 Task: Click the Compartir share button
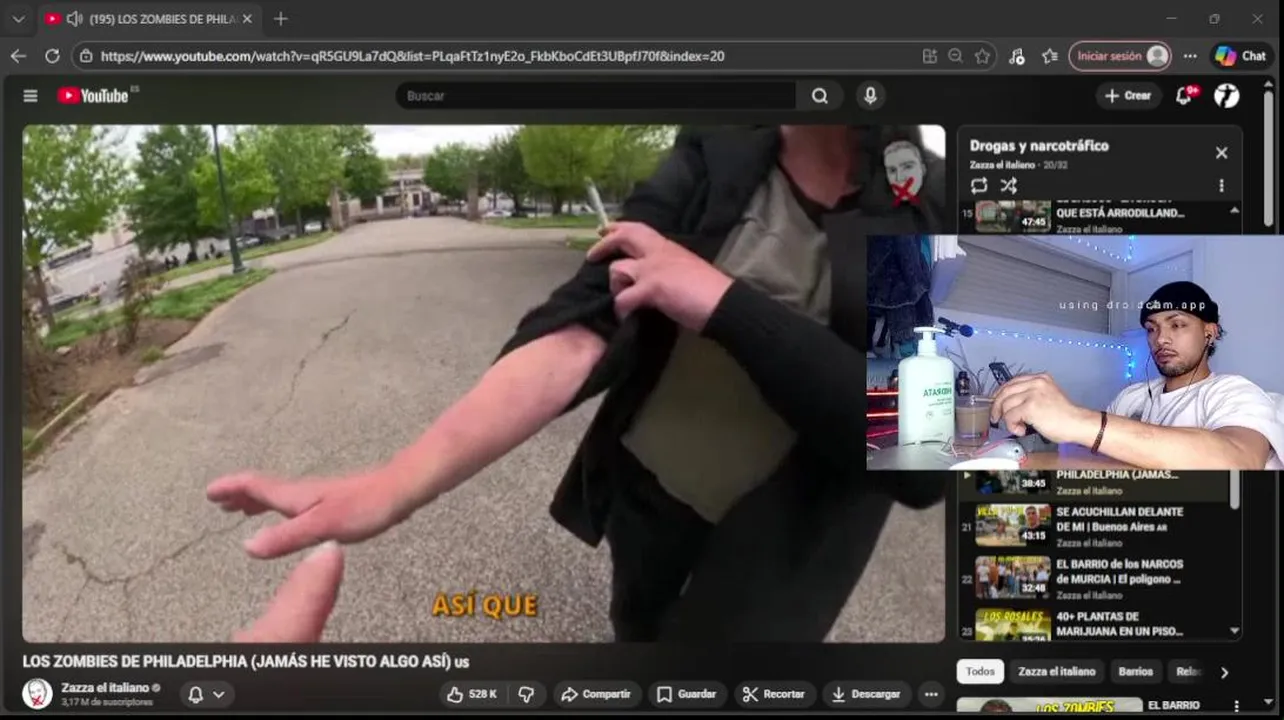[x=595, y=694]
